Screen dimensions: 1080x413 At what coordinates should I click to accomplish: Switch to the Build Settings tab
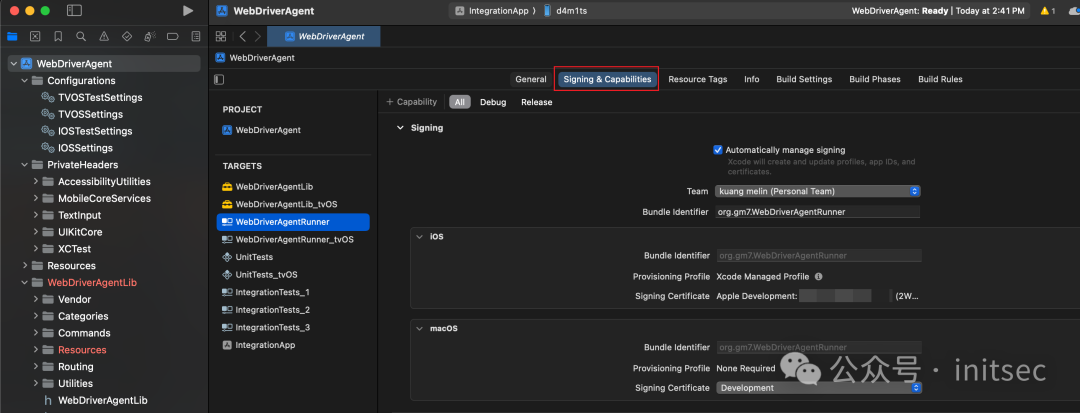pyautogui.click(x=804, y=79)
